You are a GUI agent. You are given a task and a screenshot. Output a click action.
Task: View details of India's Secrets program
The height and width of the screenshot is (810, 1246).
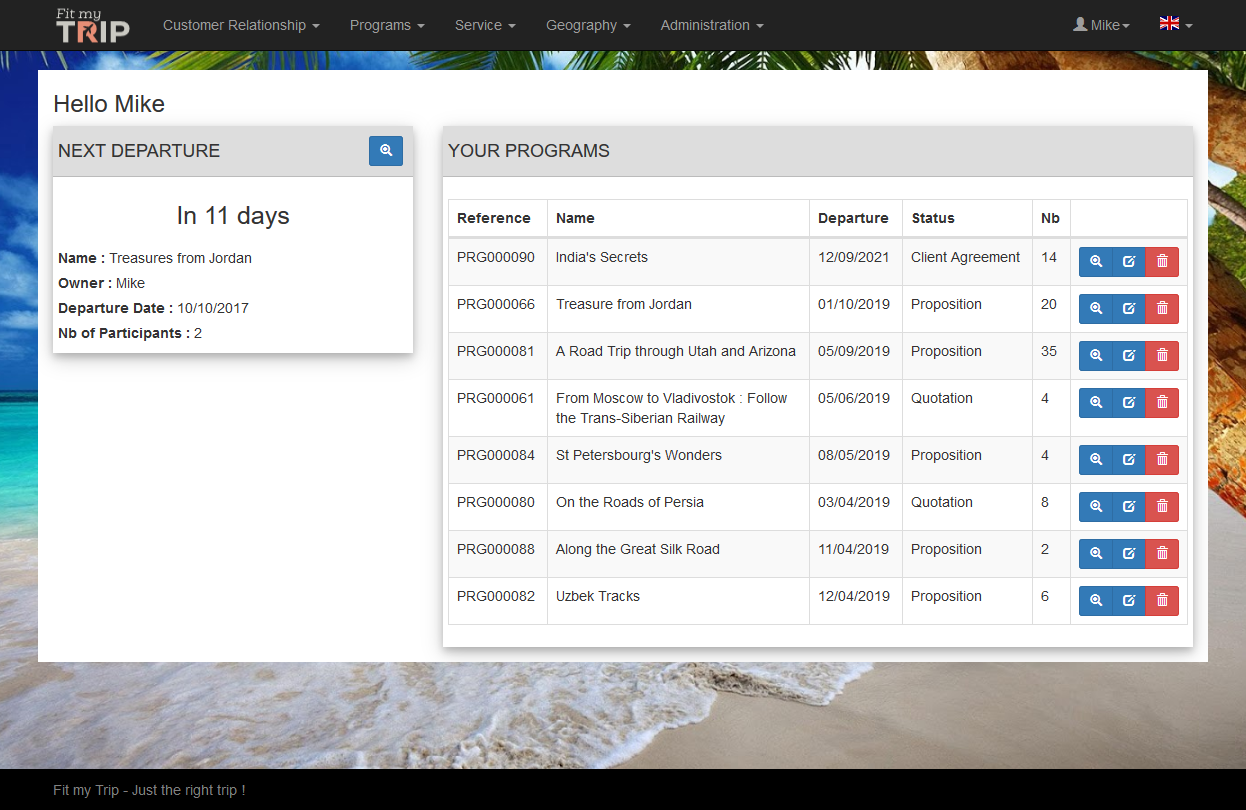1095,262
